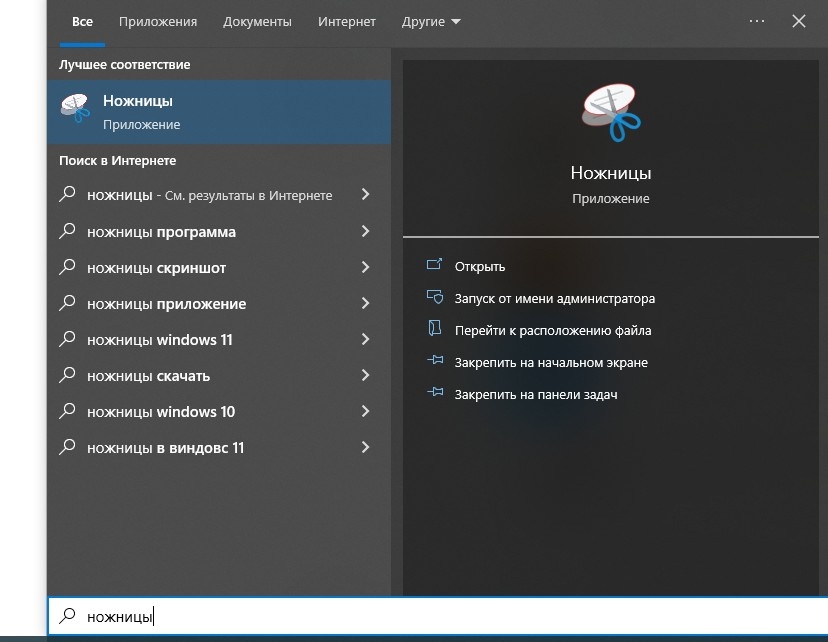Click search icon beside См. результаты в Интернете
Image resolution: width=828 pixels, height=642 pixels.
(67, 194)
